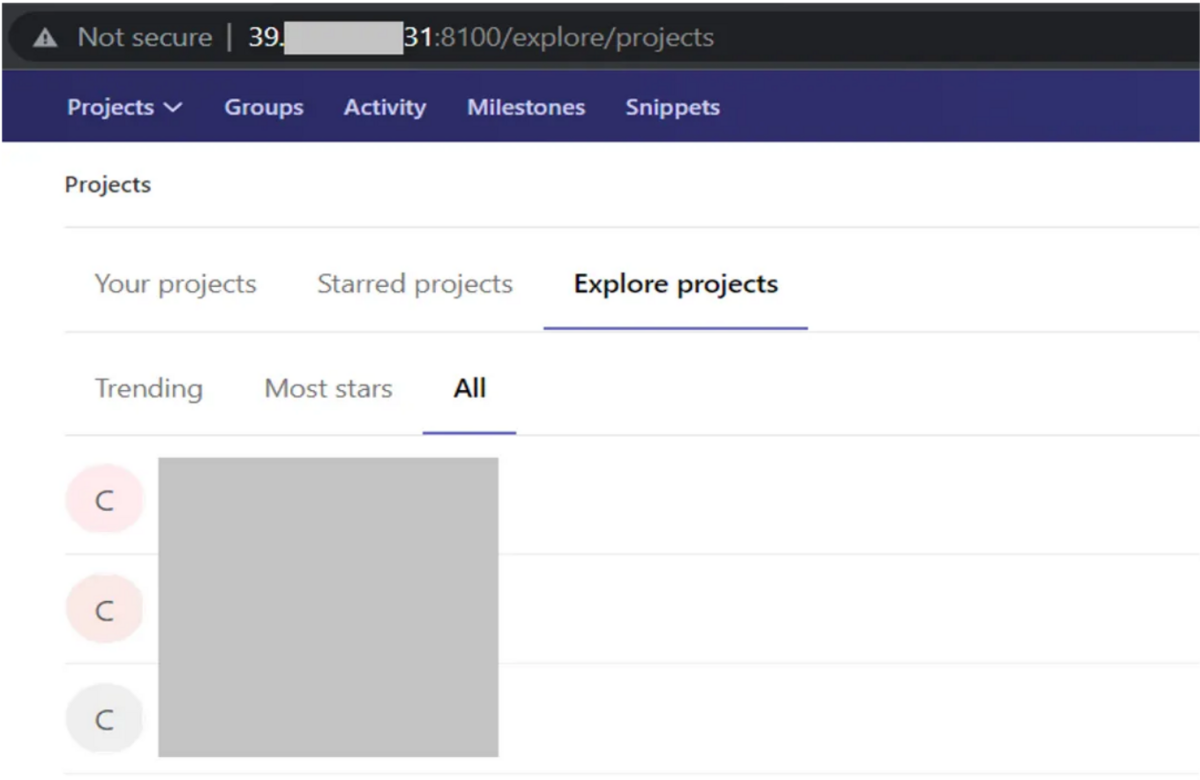Screen dimensions: 1200x780
Task: Switch to Starred projects tab
Action: [x=415, y=284]
